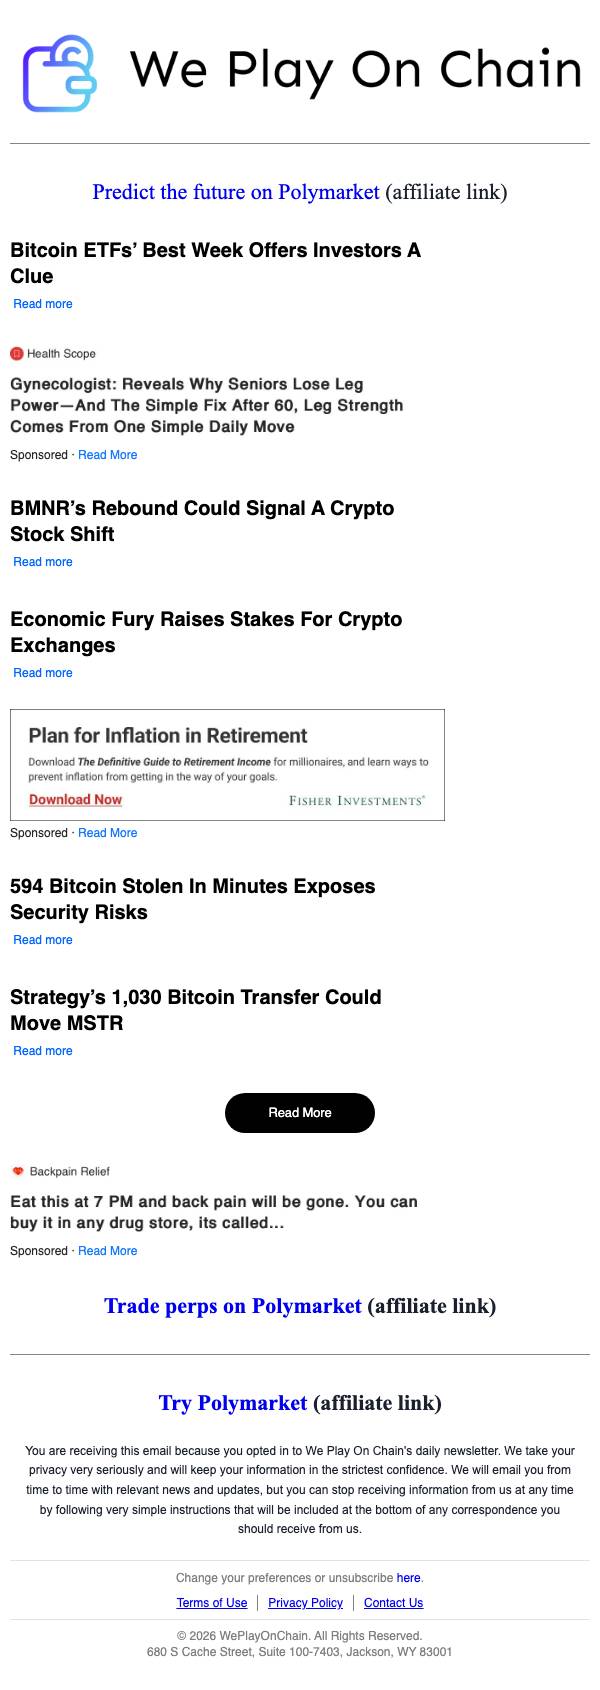Open the Privacy Policy footer link
This screenshot has height=1690, width=600.
(x=306, y=1603)
